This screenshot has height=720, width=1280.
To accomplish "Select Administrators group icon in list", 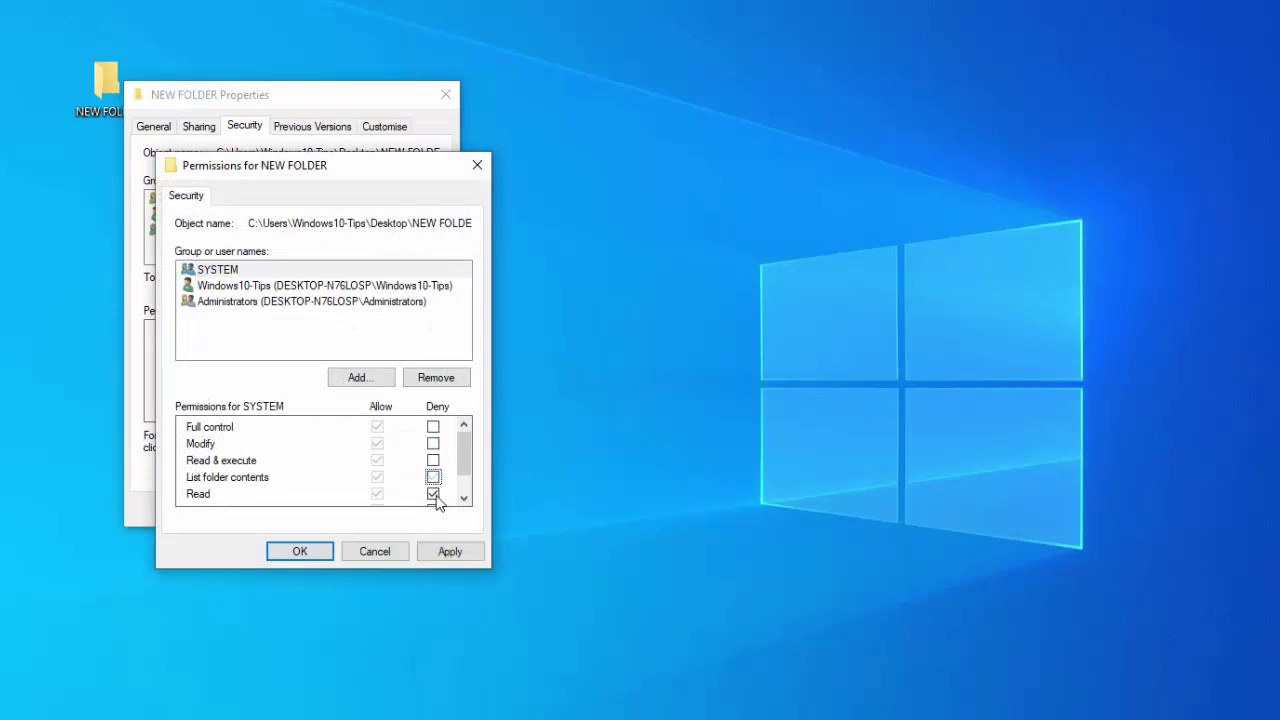I will pos(188,301).
